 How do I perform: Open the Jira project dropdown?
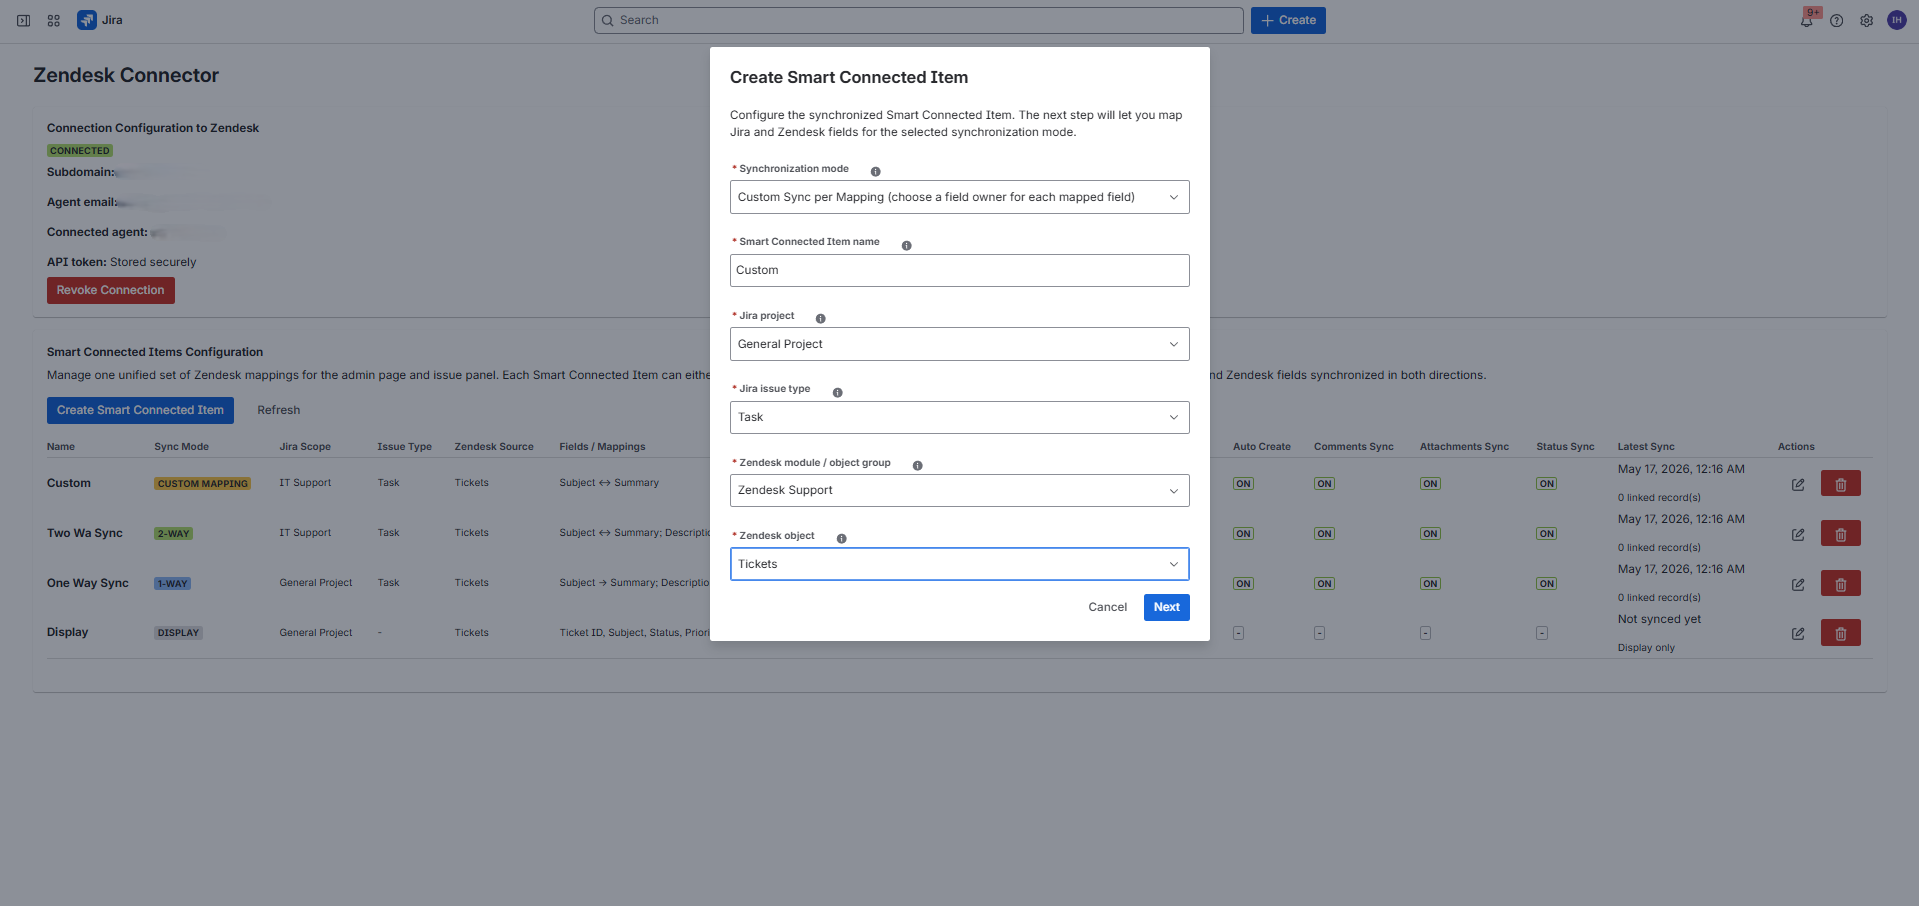point(959,344)
